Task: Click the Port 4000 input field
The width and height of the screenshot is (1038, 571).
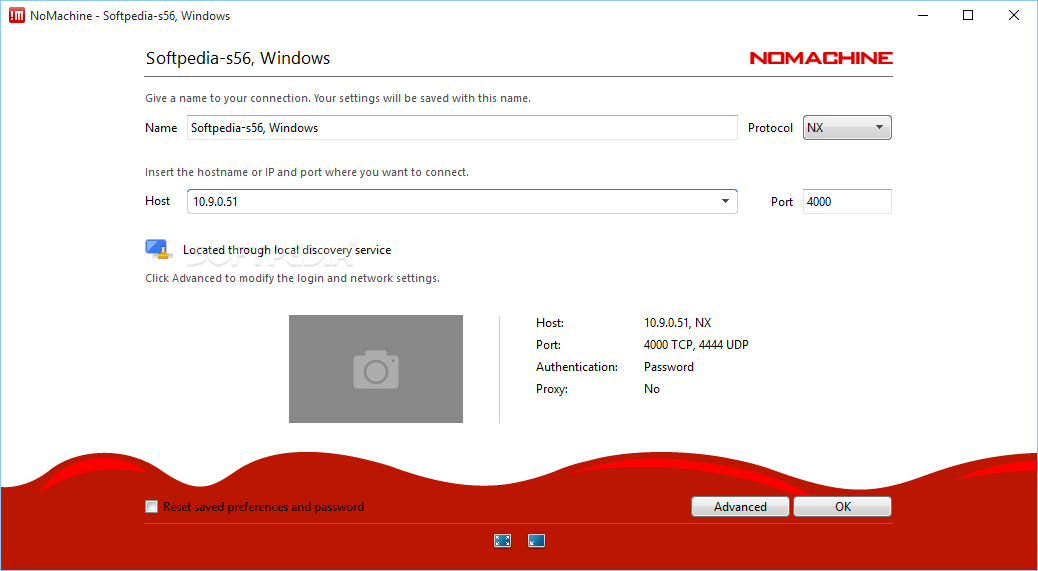Action: pyautogui.click(x=847, y=202)
